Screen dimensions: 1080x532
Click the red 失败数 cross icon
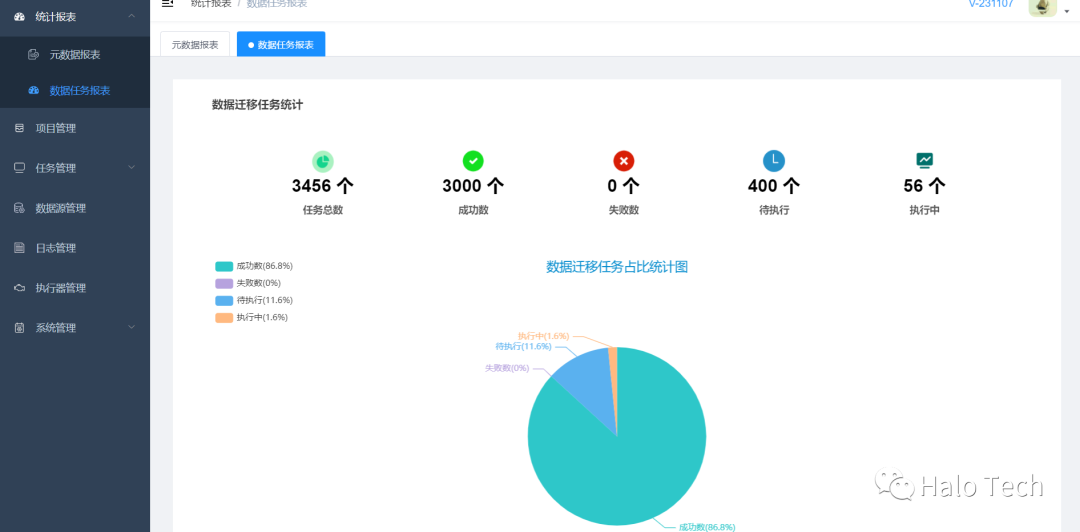point(624,161)
